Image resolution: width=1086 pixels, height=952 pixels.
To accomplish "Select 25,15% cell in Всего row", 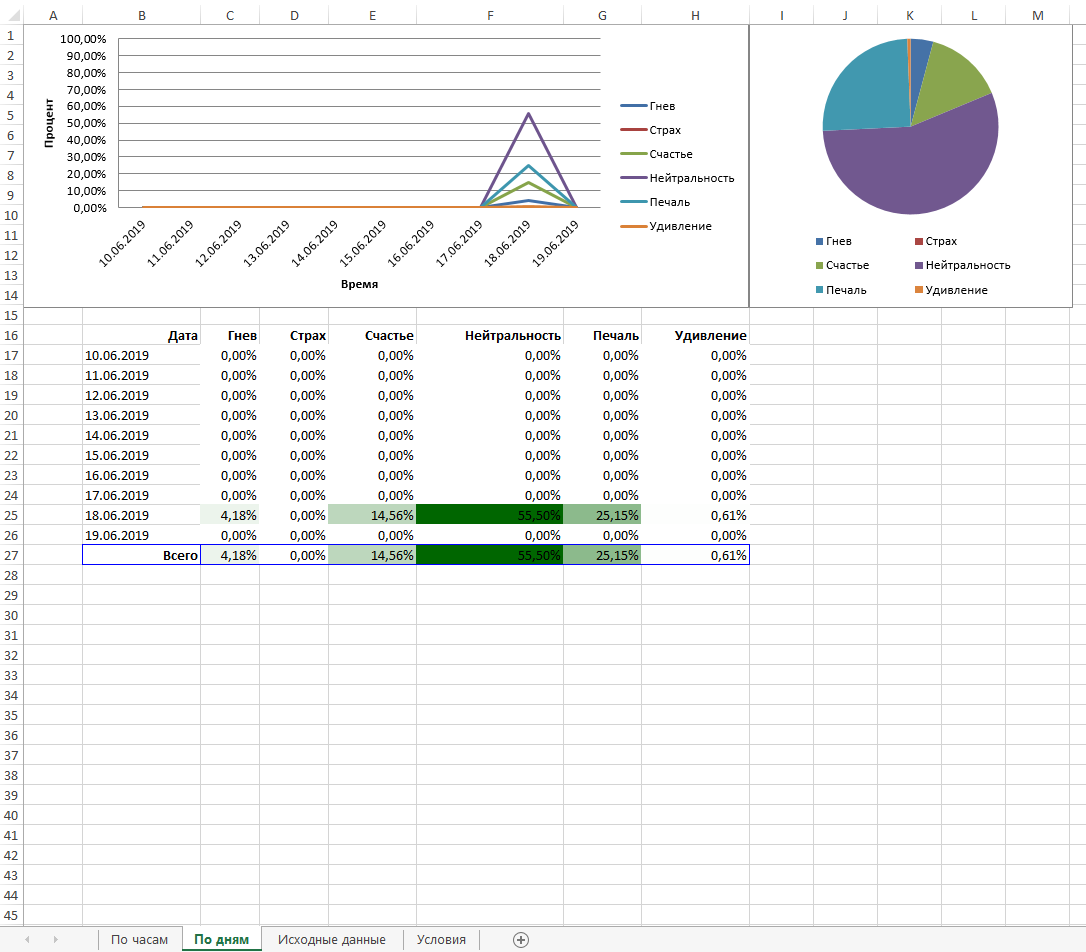I will (x=602, y=555).
